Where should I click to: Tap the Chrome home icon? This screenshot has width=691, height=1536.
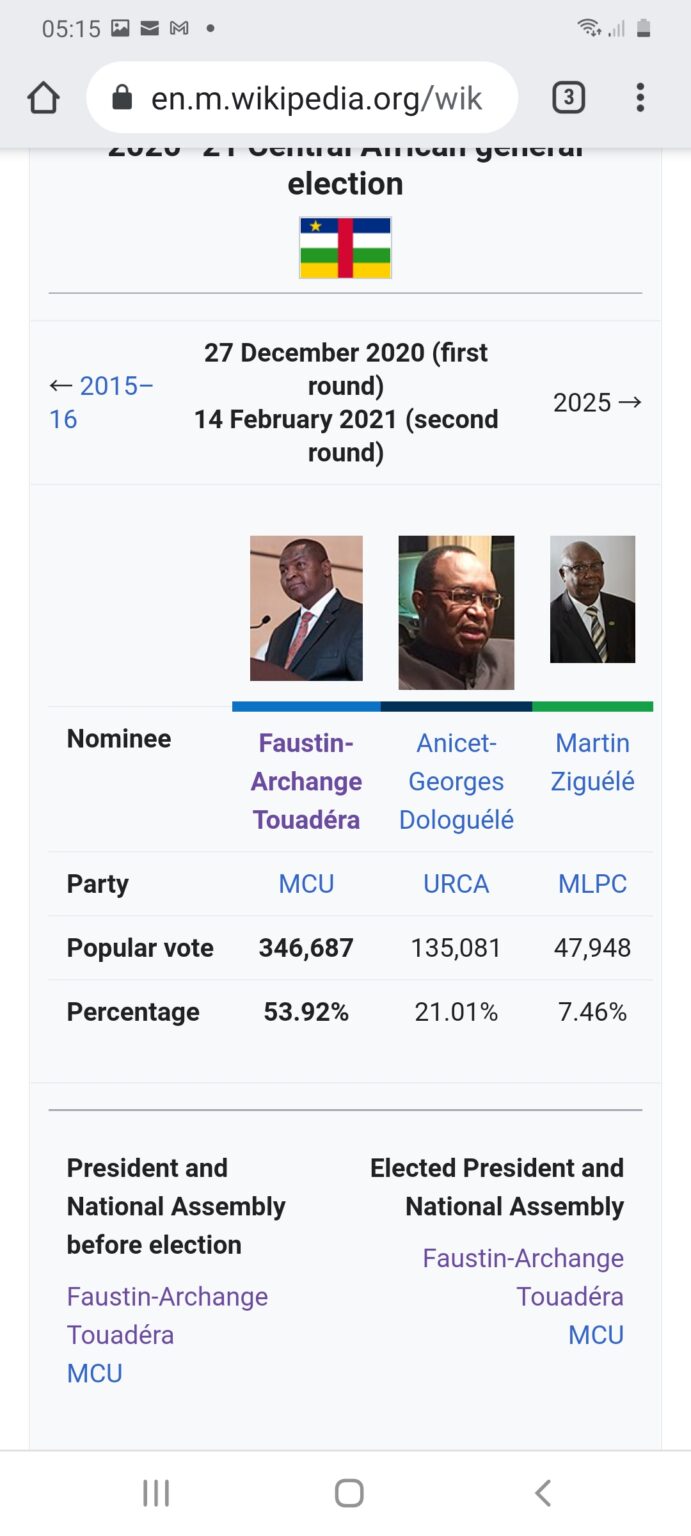click(43, 98)
